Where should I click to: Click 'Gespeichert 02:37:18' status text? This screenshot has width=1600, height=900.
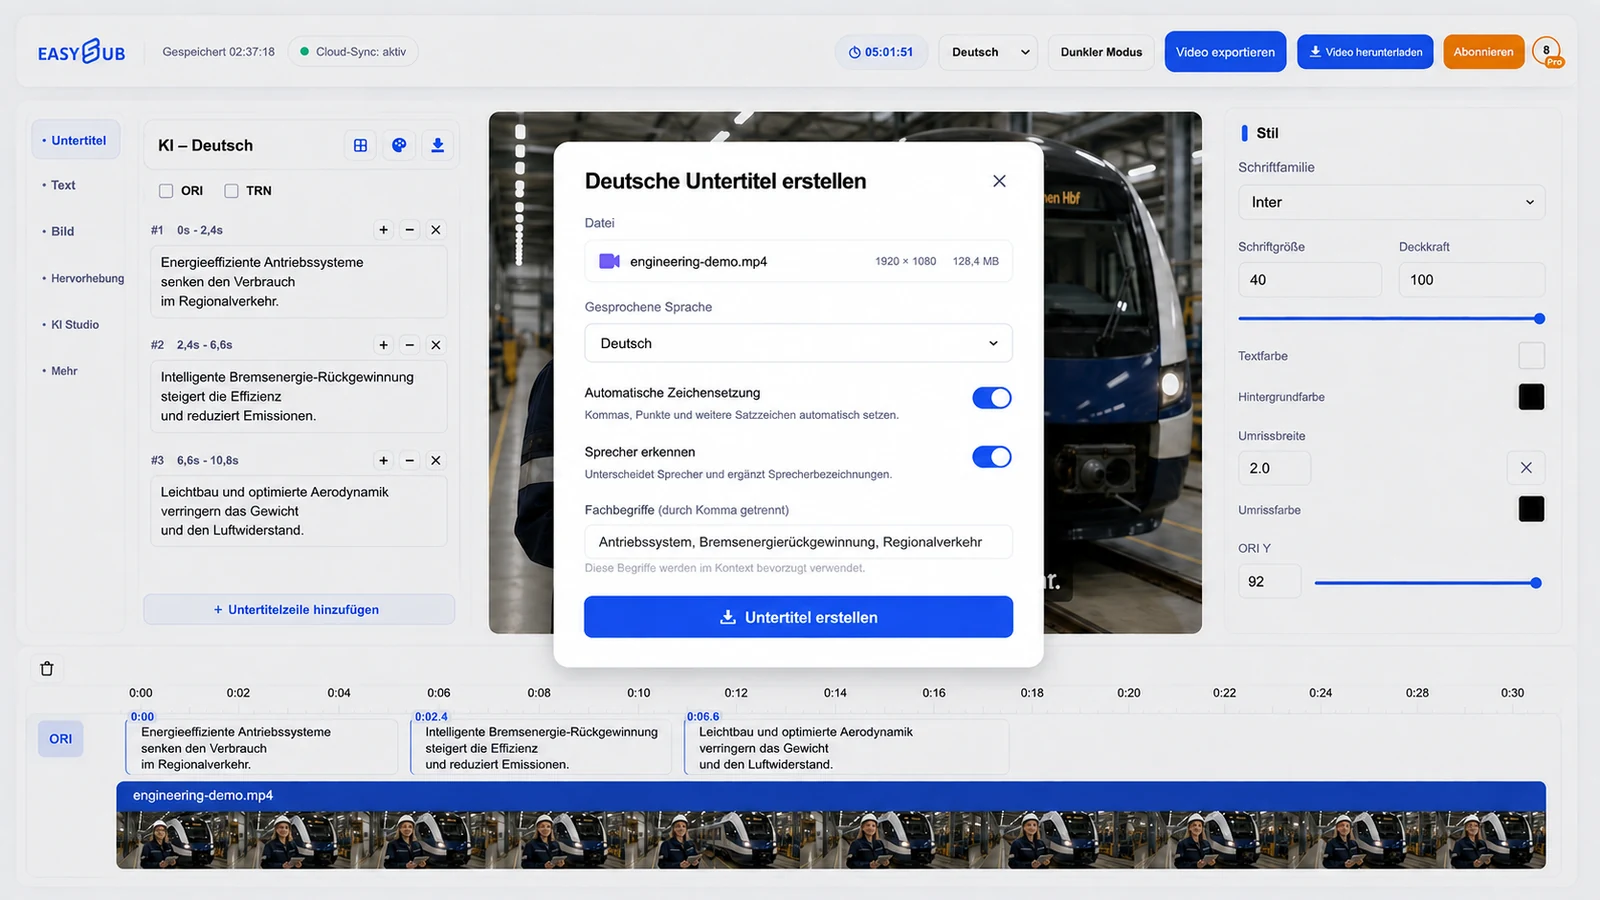(x=218, y=52)
